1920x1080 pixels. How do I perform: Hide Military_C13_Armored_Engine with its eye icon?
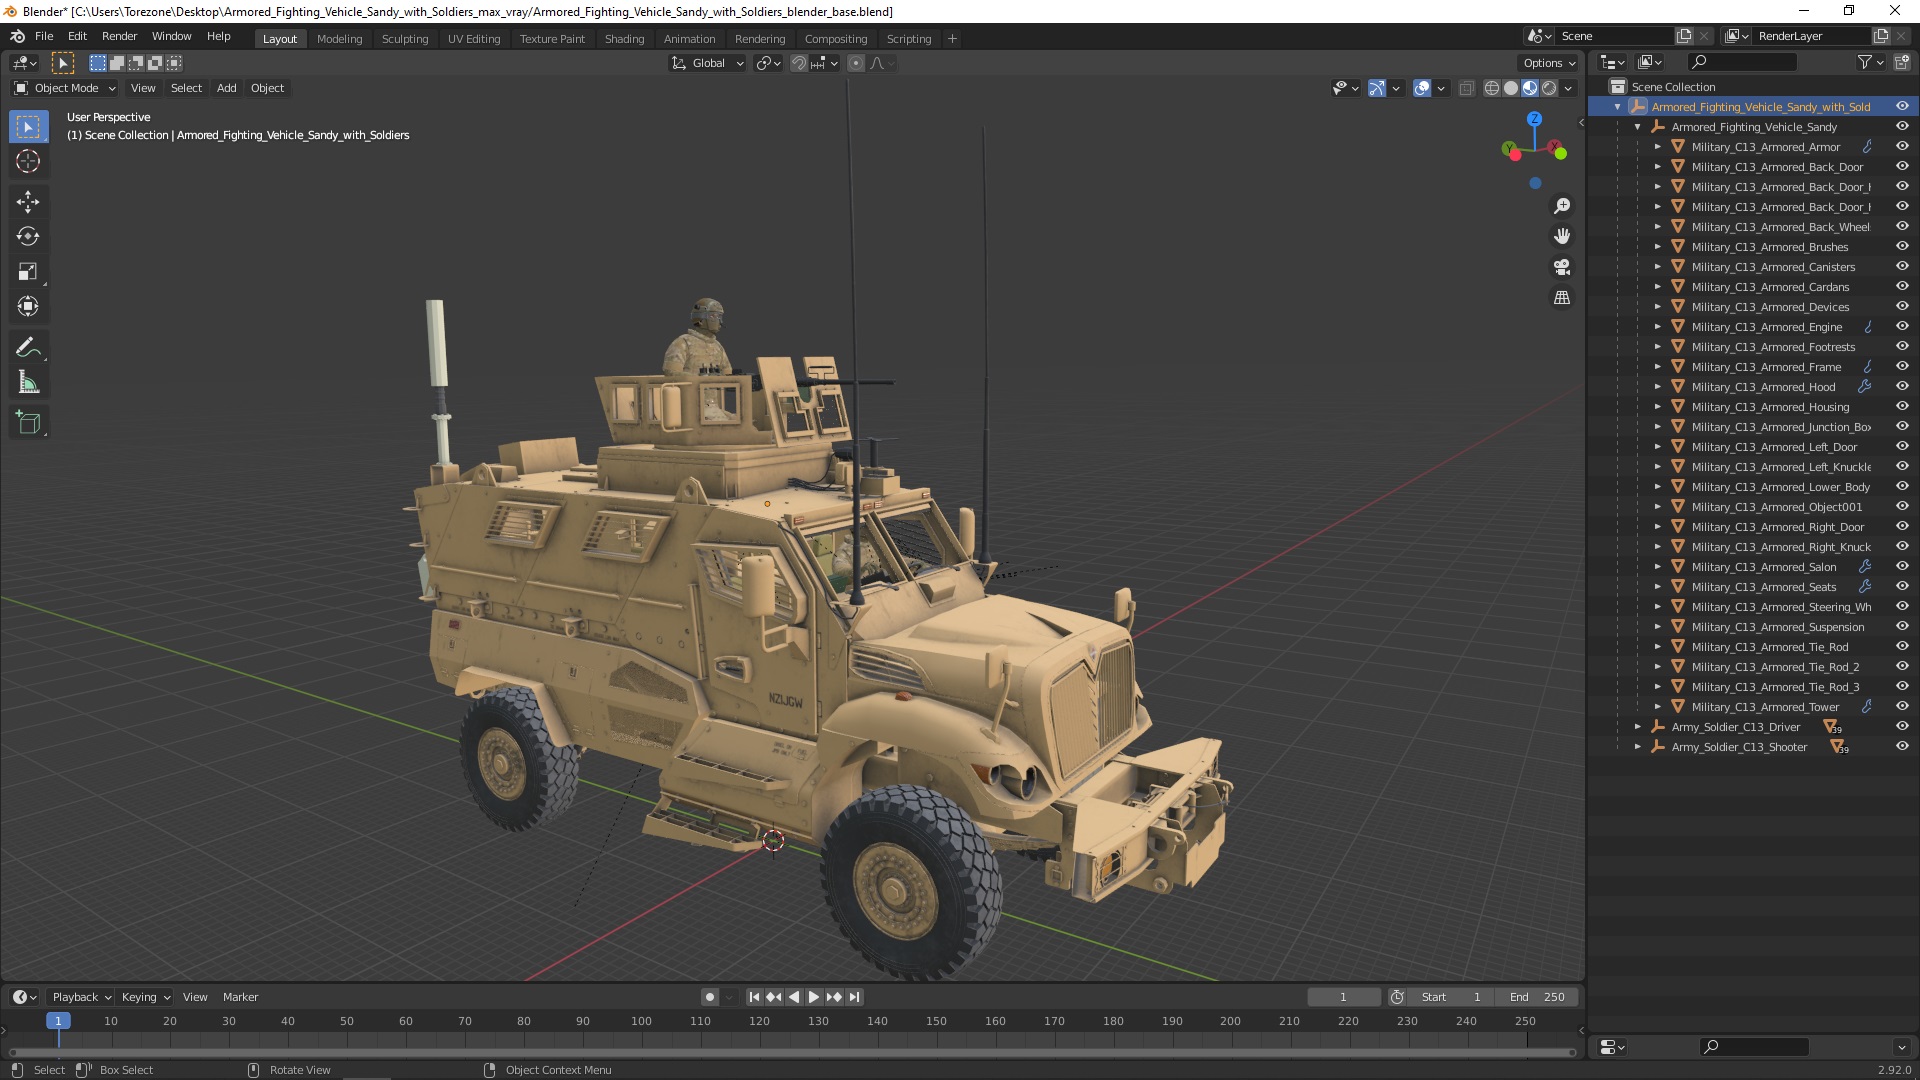click(x=1902, y=327)
